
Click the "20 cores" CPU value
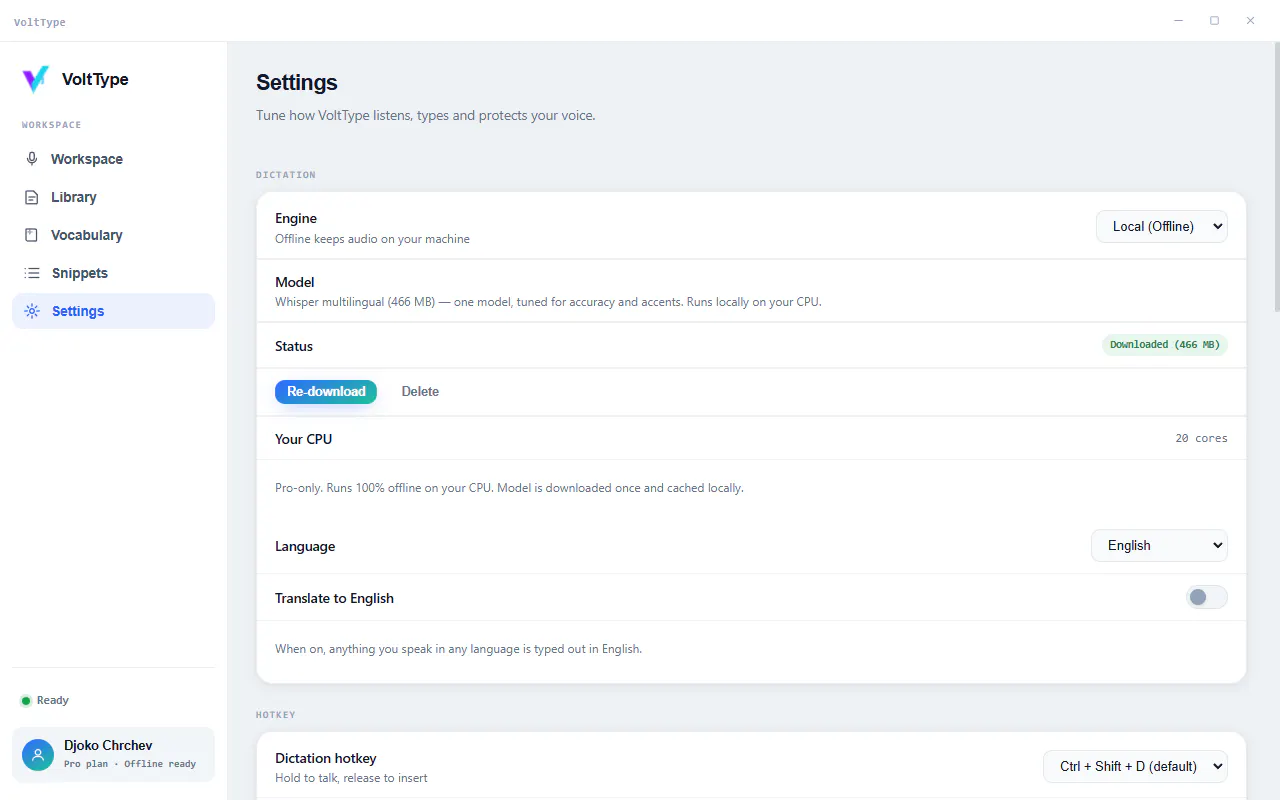coord(1201,438)
